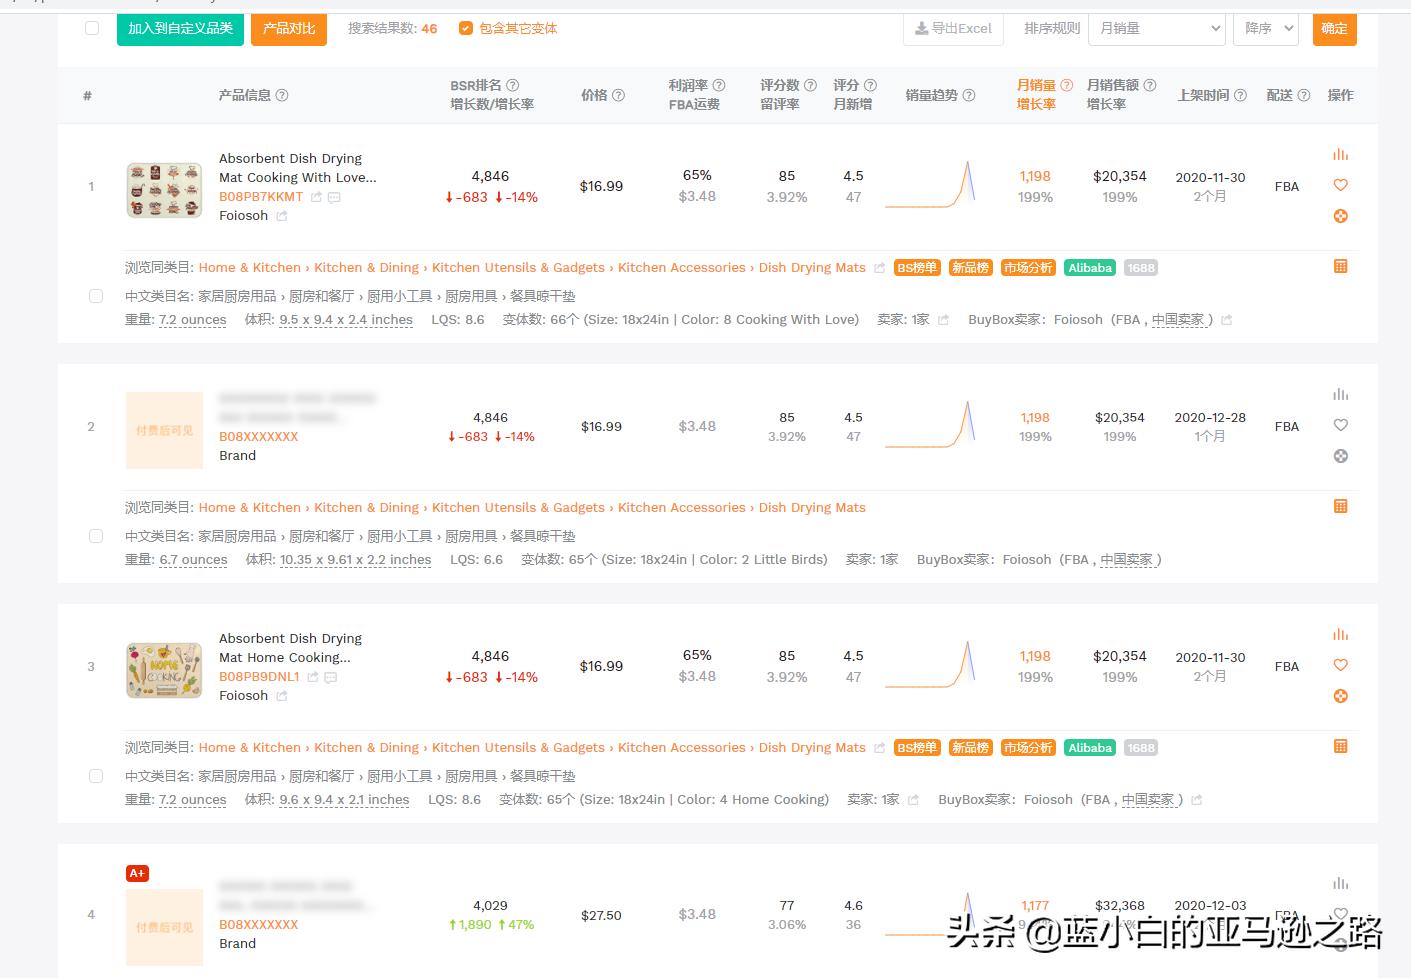Favorite product 1 via the heart icon
The height and width of the screenshot is (978, 1411).
[x=1340, y=185]
